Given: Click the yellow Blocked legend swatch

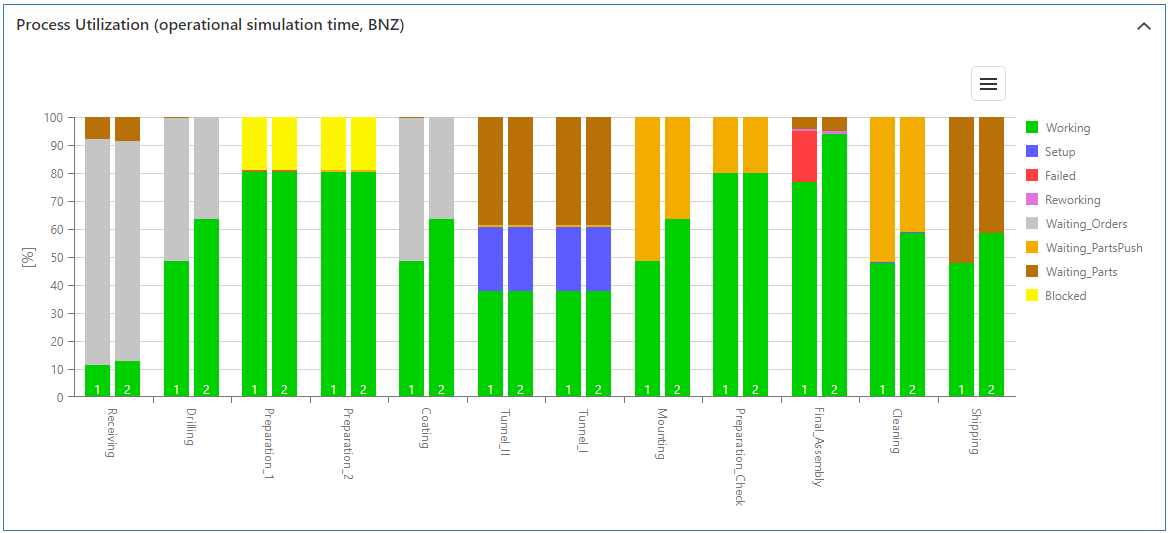Looking at the screenshot, I should point(1032,296).
